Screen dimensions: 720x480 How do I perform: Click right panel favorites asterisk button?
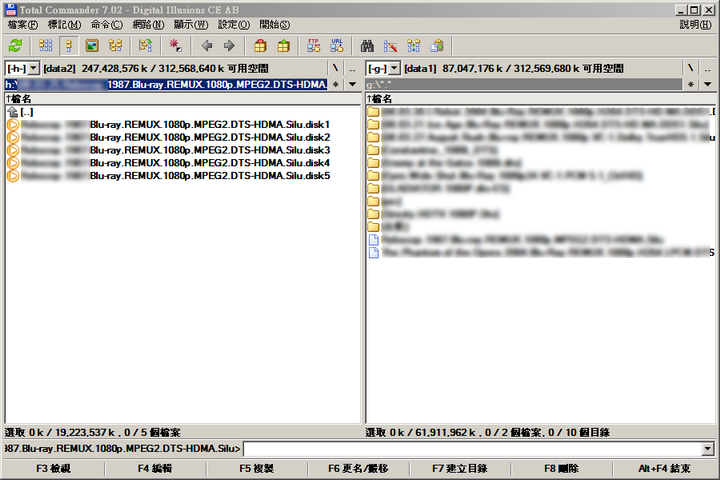[691, 84]
